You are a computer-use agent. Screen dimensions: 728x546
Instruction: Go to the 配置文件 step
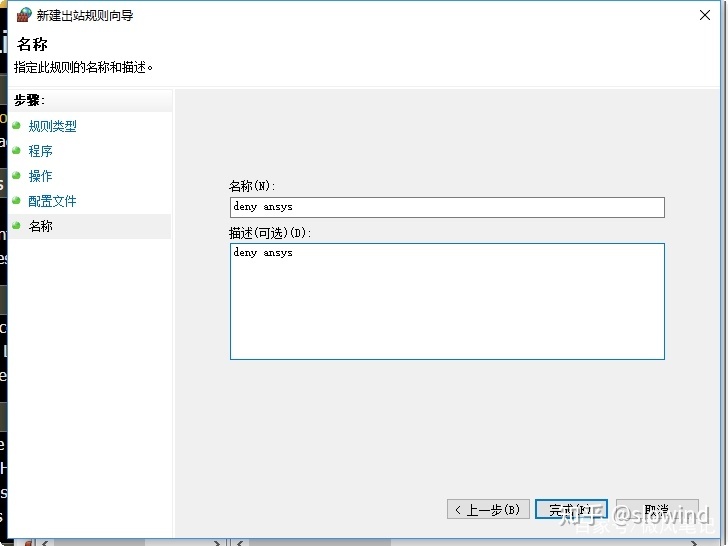(x=52, y=201)
